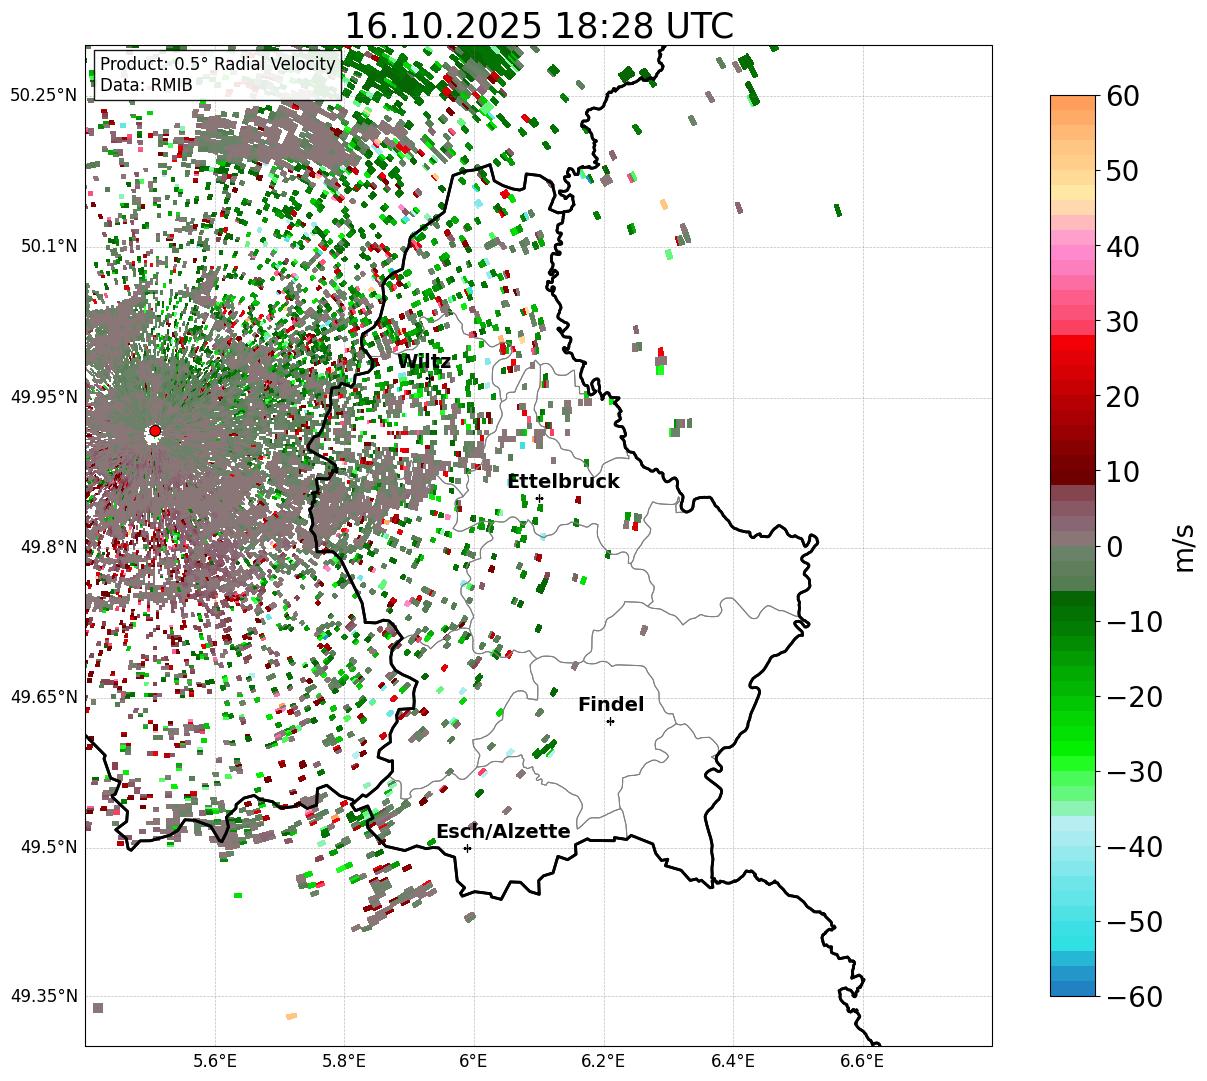Click the 50.1°N latitude label
This screenshot has height=1081, width=1207.
tap(48, 246)
